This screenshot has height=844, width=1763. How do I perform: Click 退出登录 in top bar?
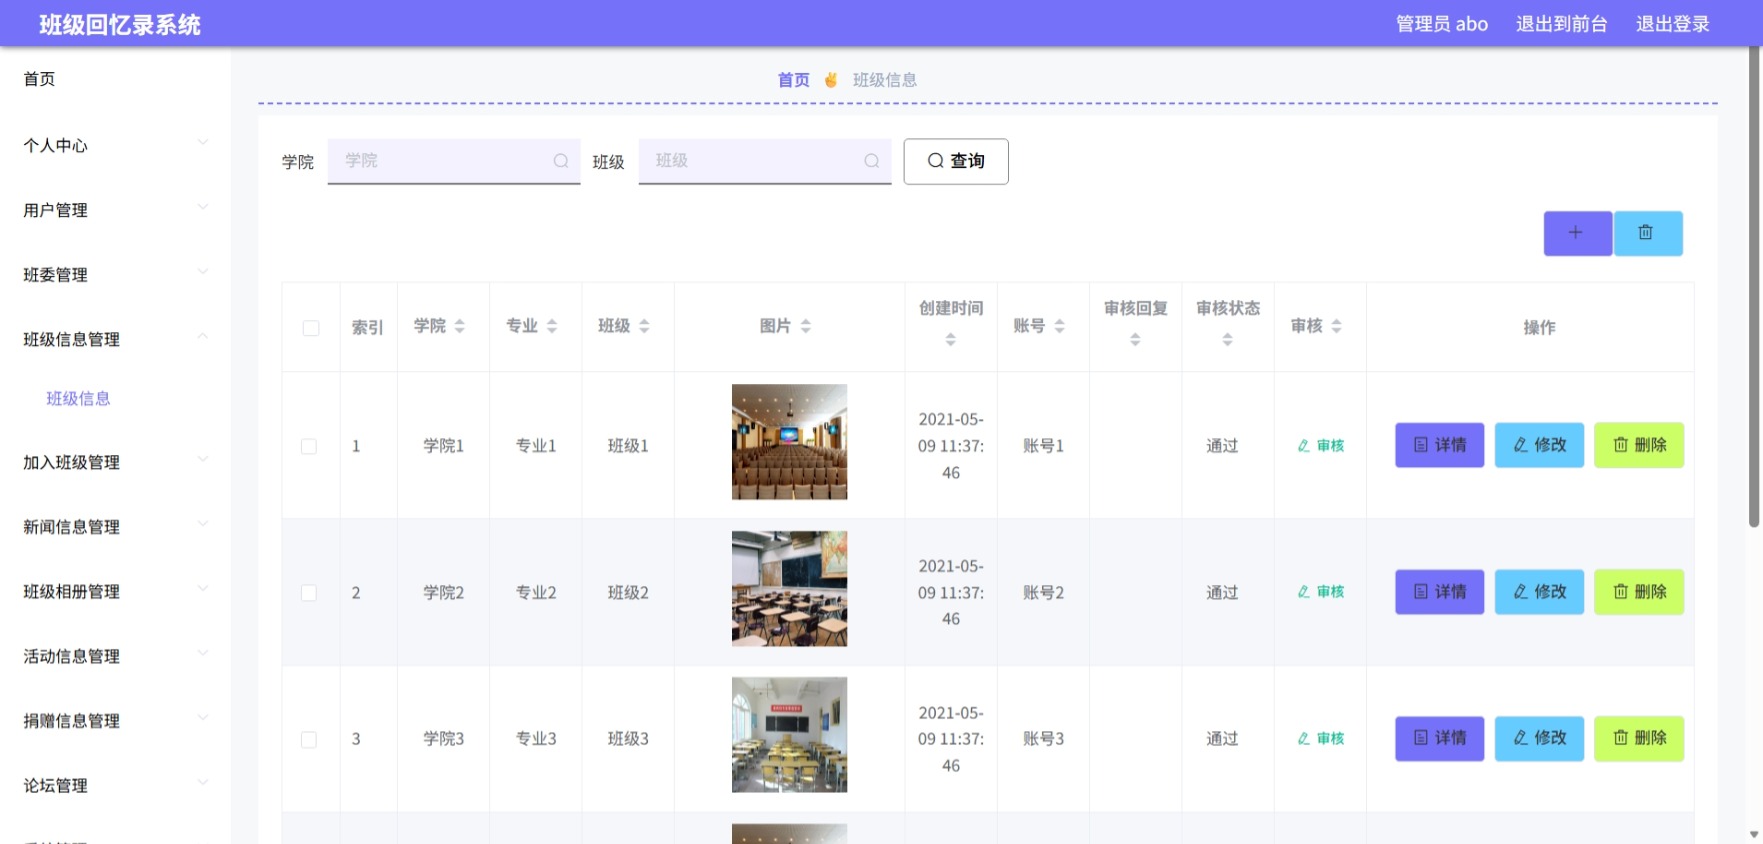(1672, 24)
